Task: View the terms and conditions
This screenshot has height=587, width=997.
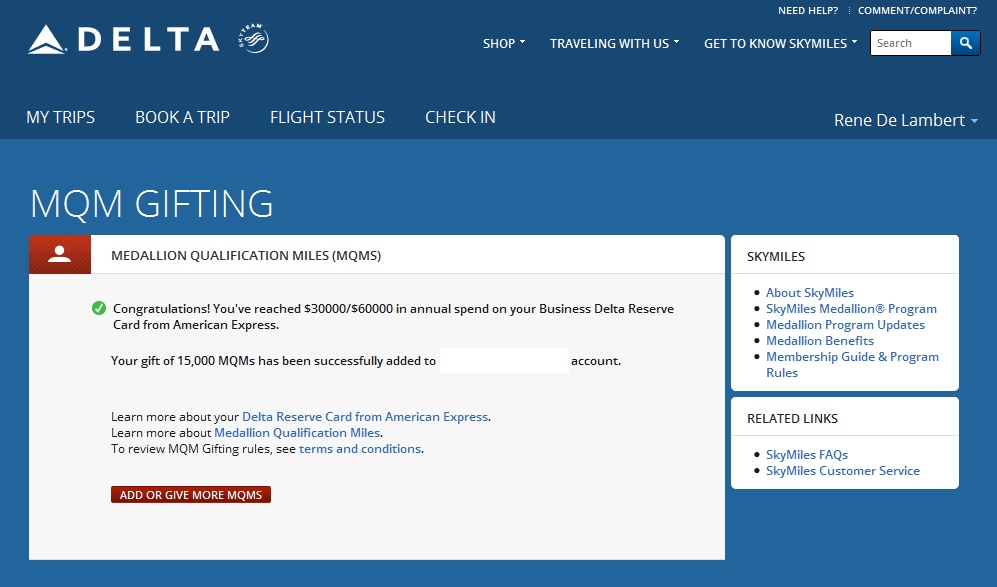Action: click(360, 449)
